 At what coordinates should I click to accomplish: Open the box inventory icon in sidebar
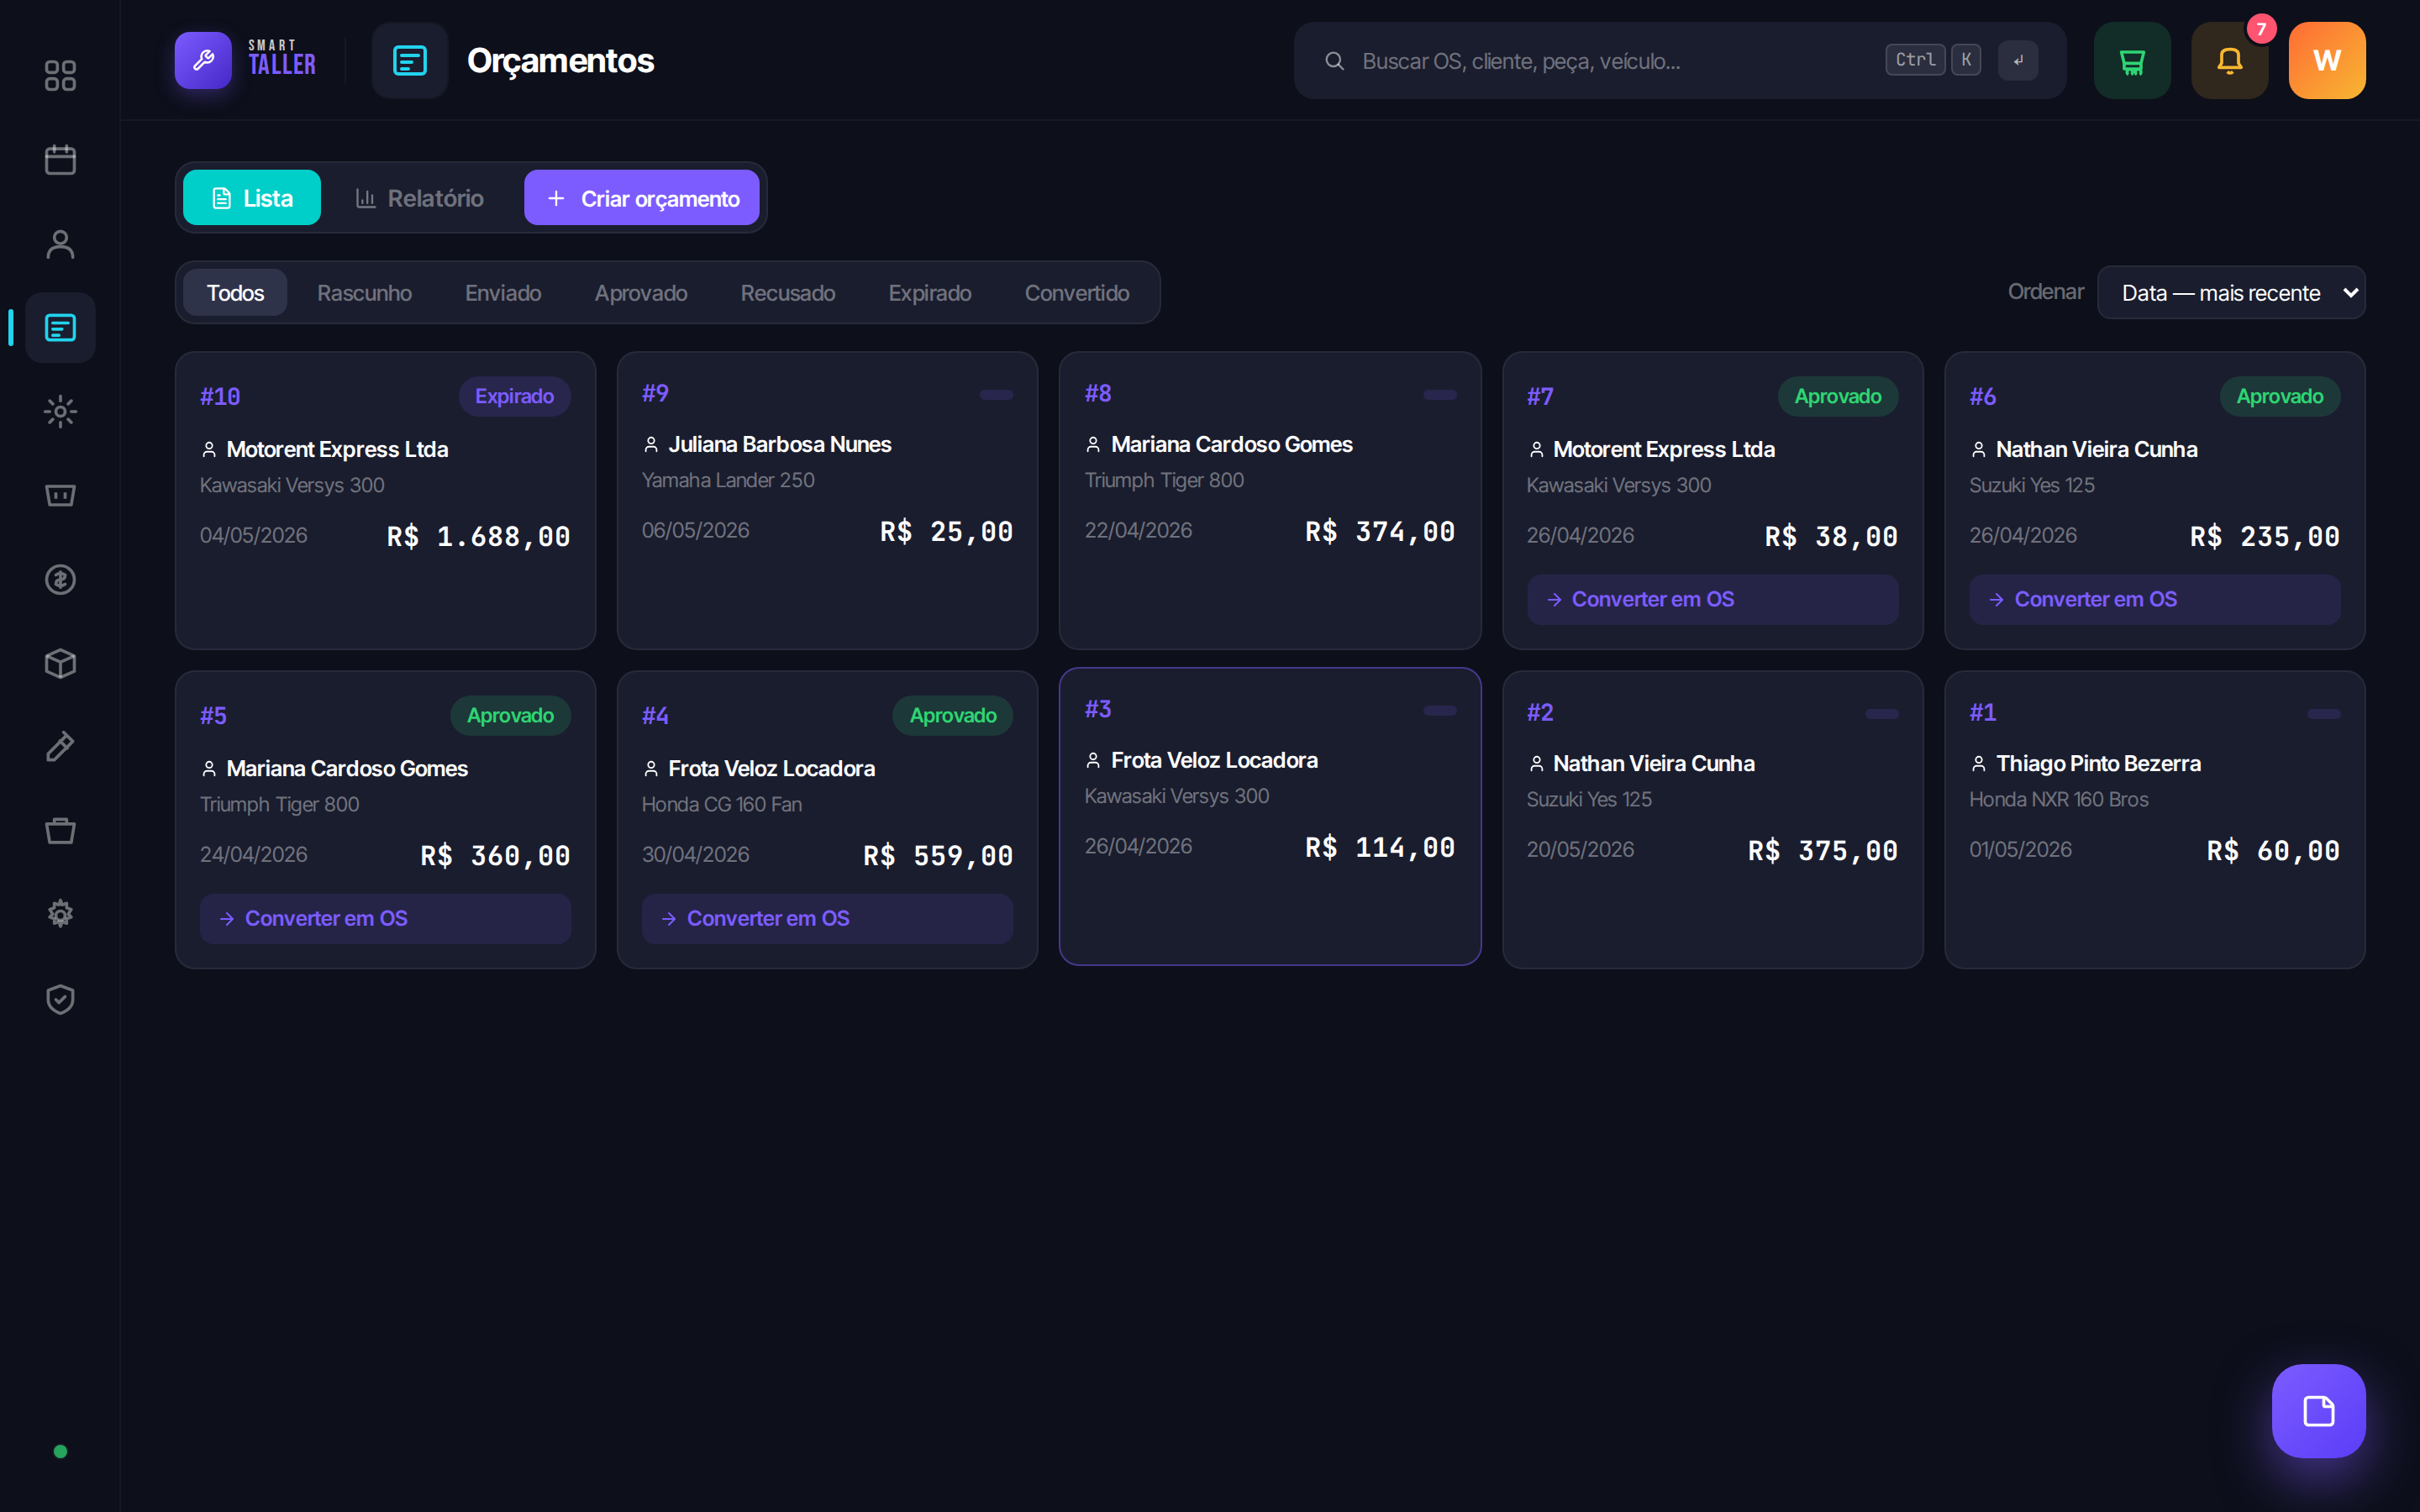click(x=60, y=664)
